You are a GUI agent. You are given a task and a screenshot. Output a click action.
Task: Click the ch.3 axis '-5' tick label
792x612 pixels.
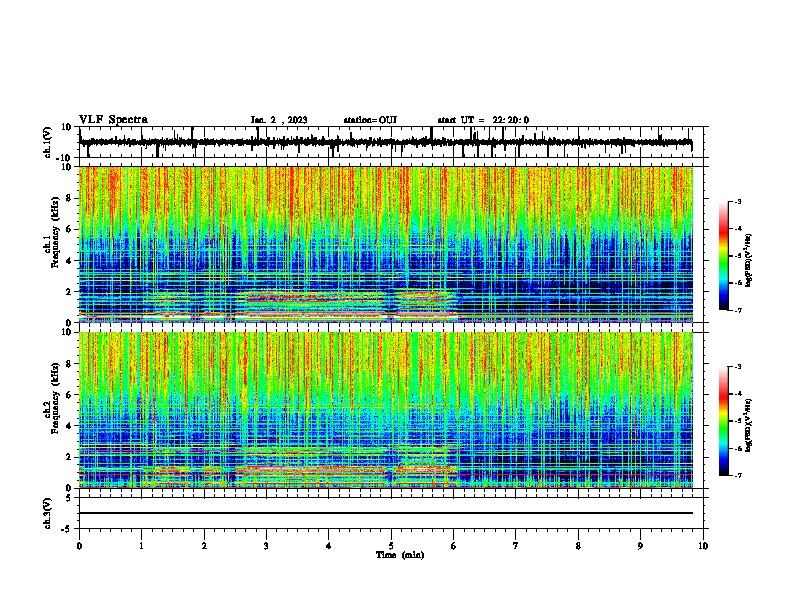(x=68, y=529)
